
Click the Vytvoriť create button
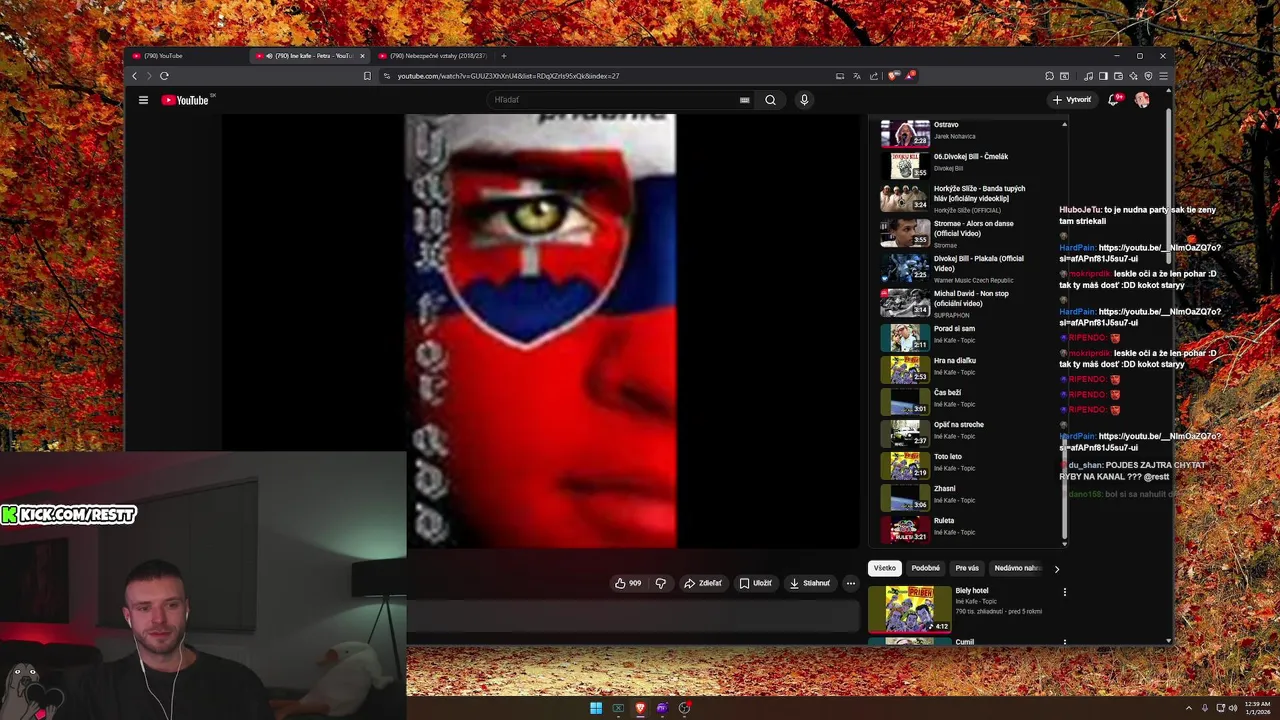tap(1072, 100)
